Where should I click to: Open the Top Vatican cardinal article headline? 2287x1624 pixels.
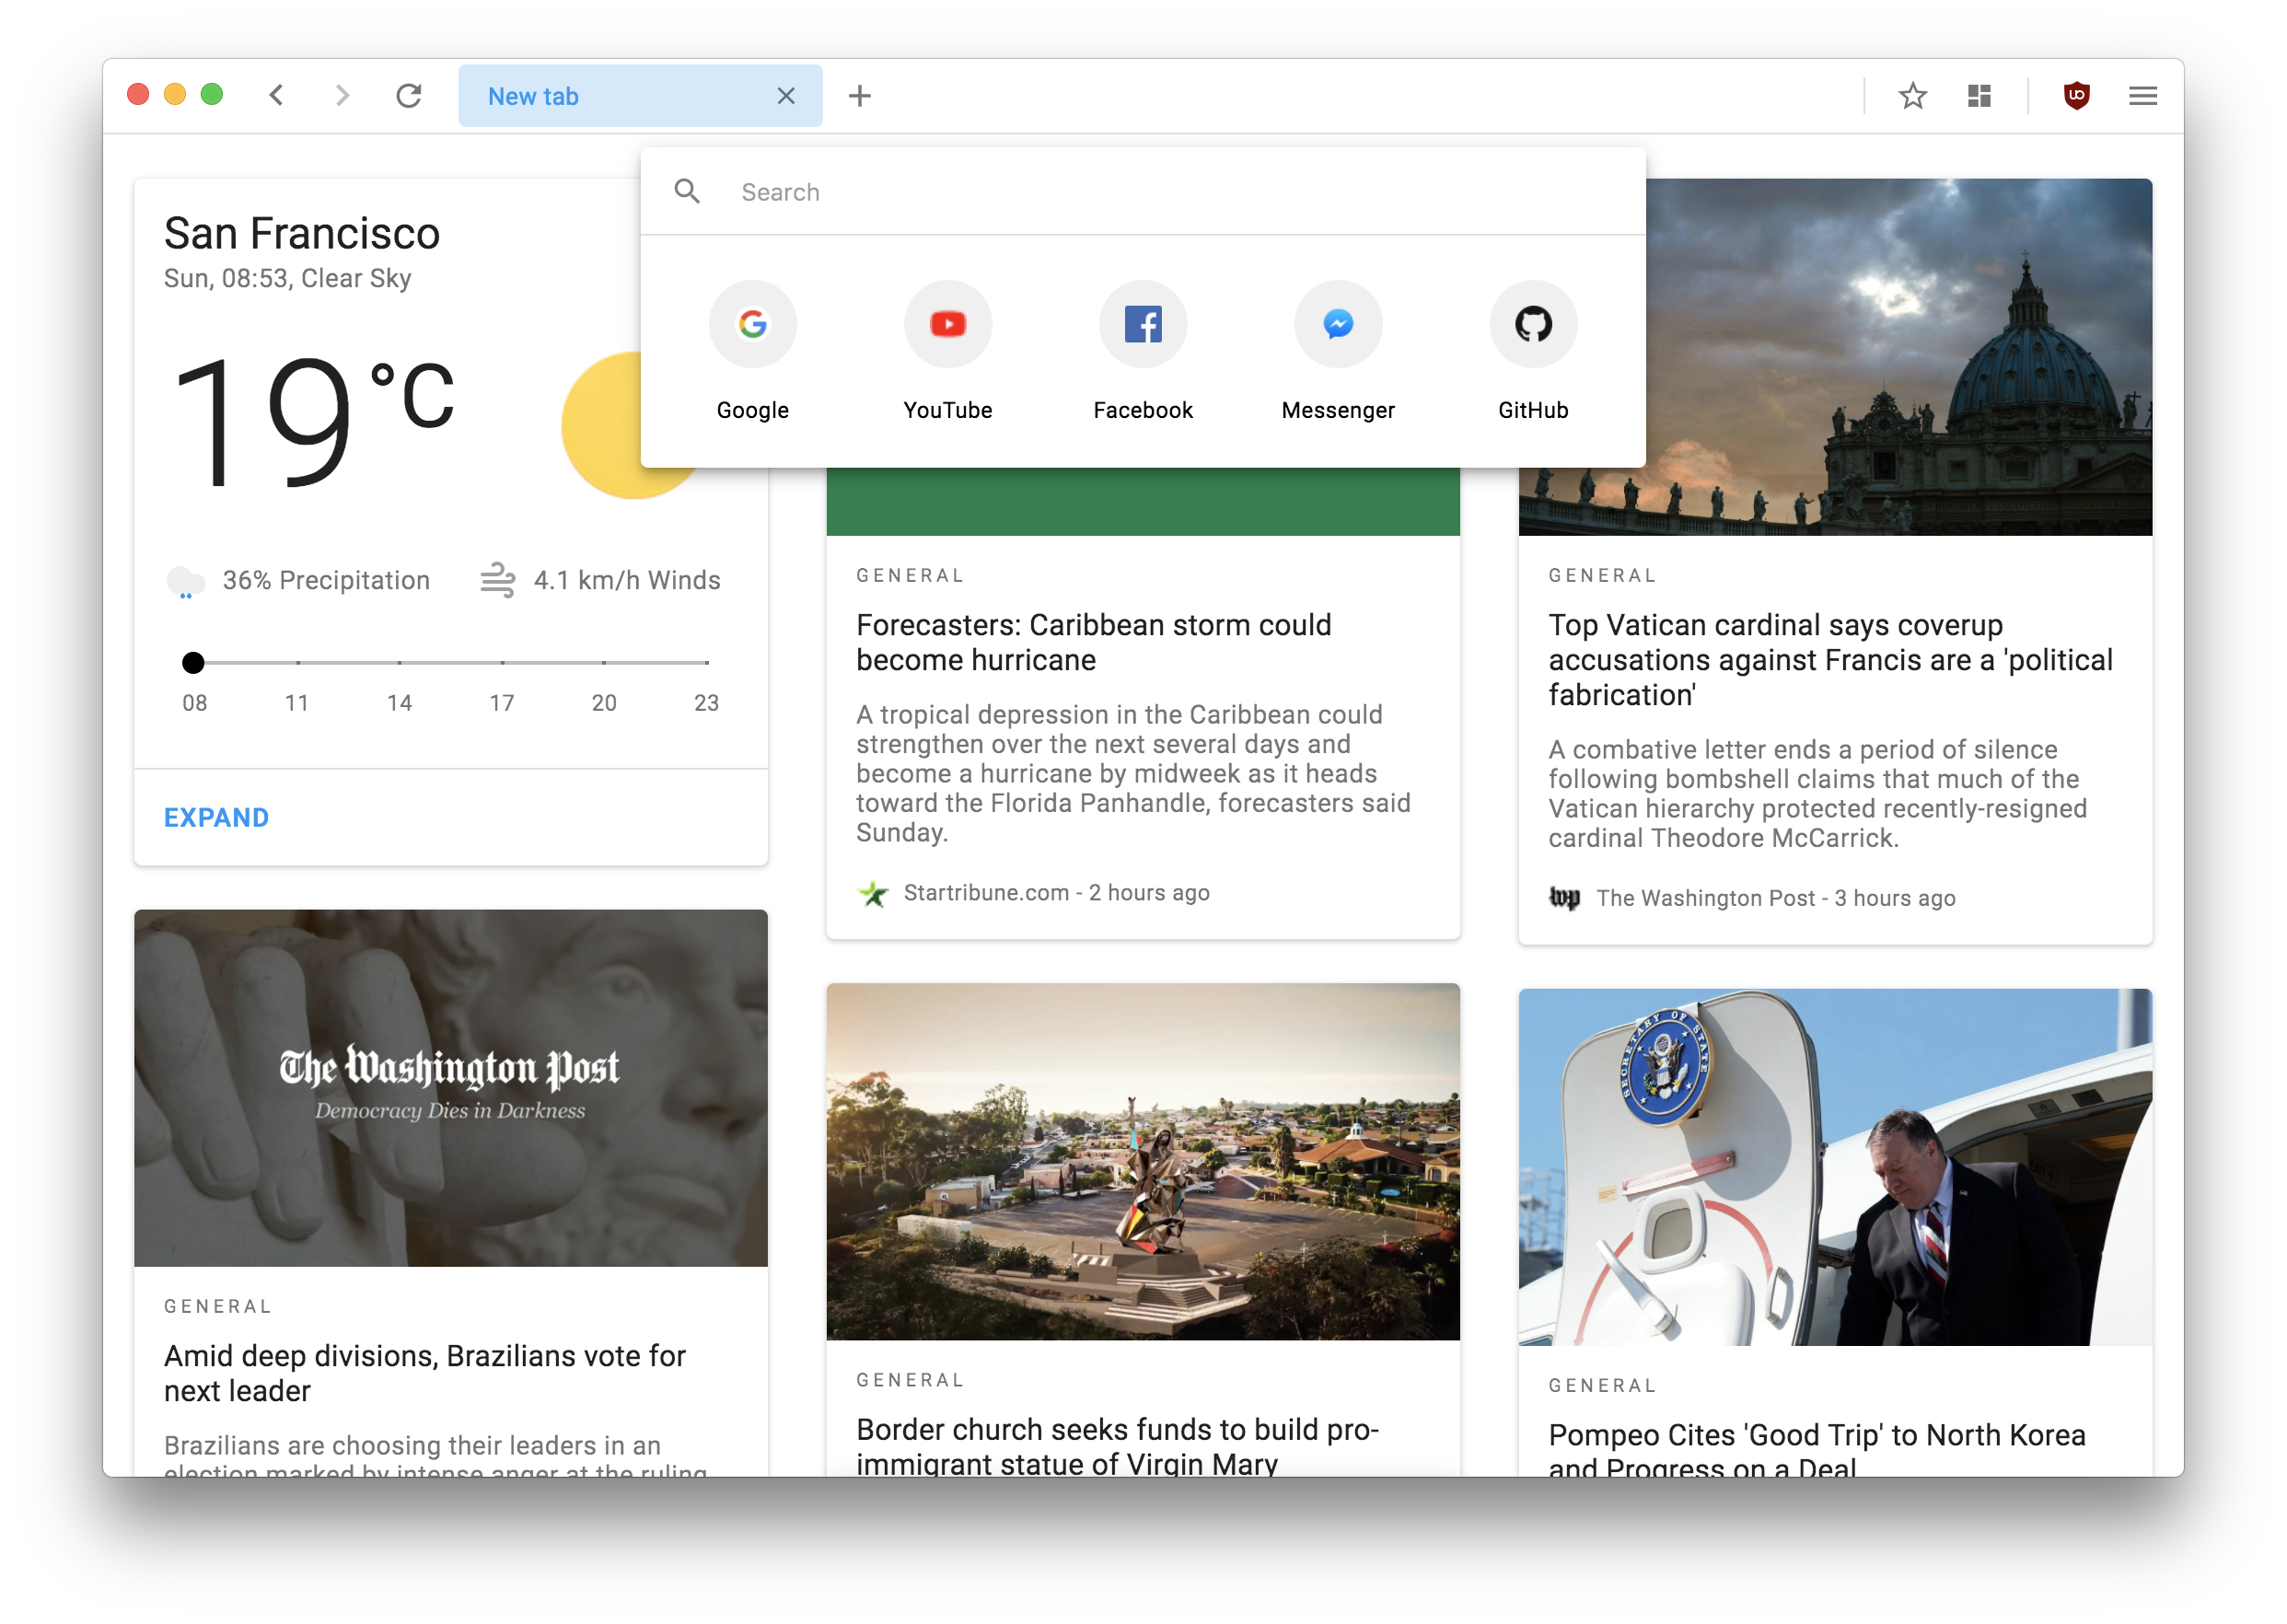(x=1829, y=659)
